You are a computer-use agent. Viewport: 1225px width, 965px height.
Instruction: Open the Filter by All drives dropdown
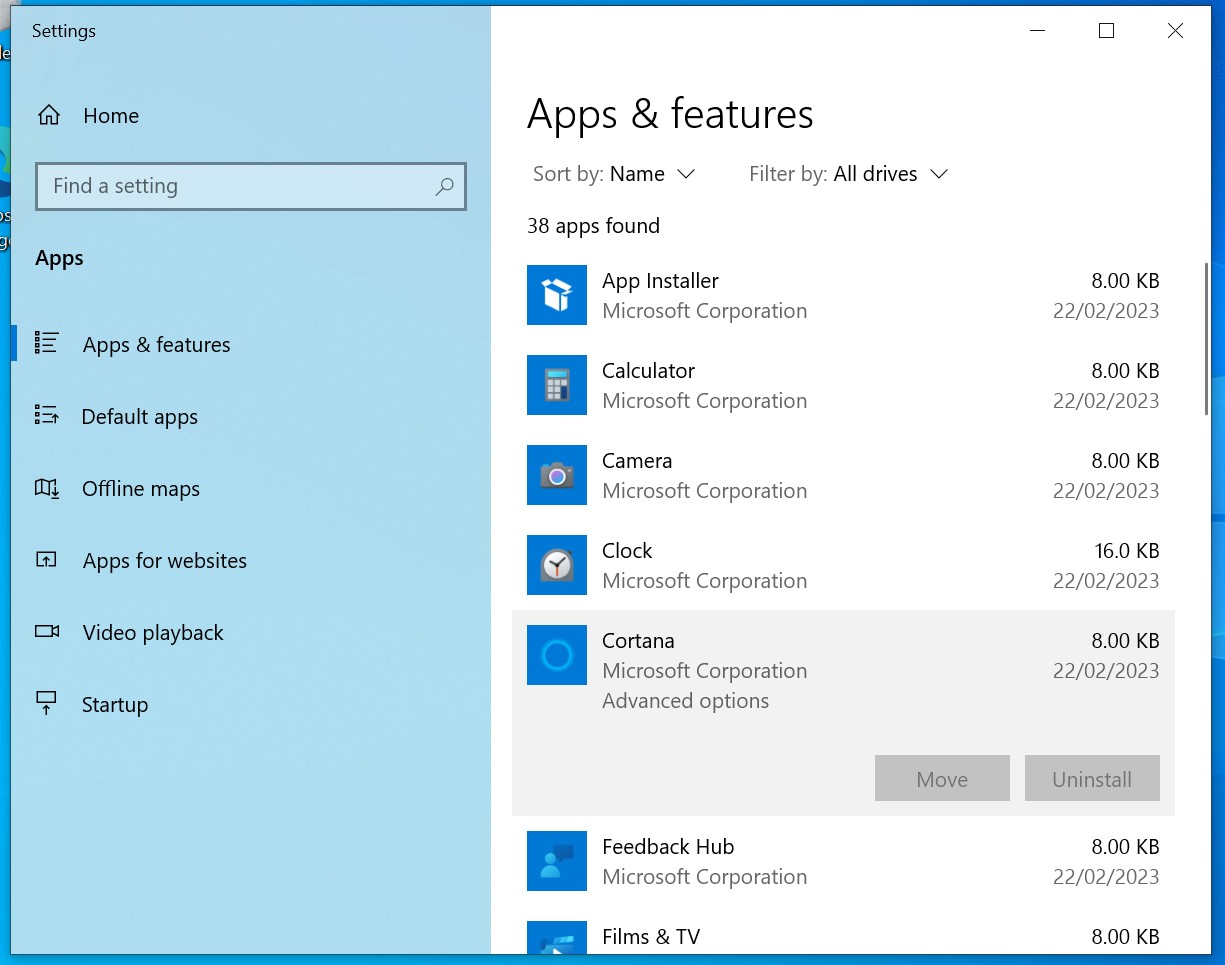coord(888,173)
